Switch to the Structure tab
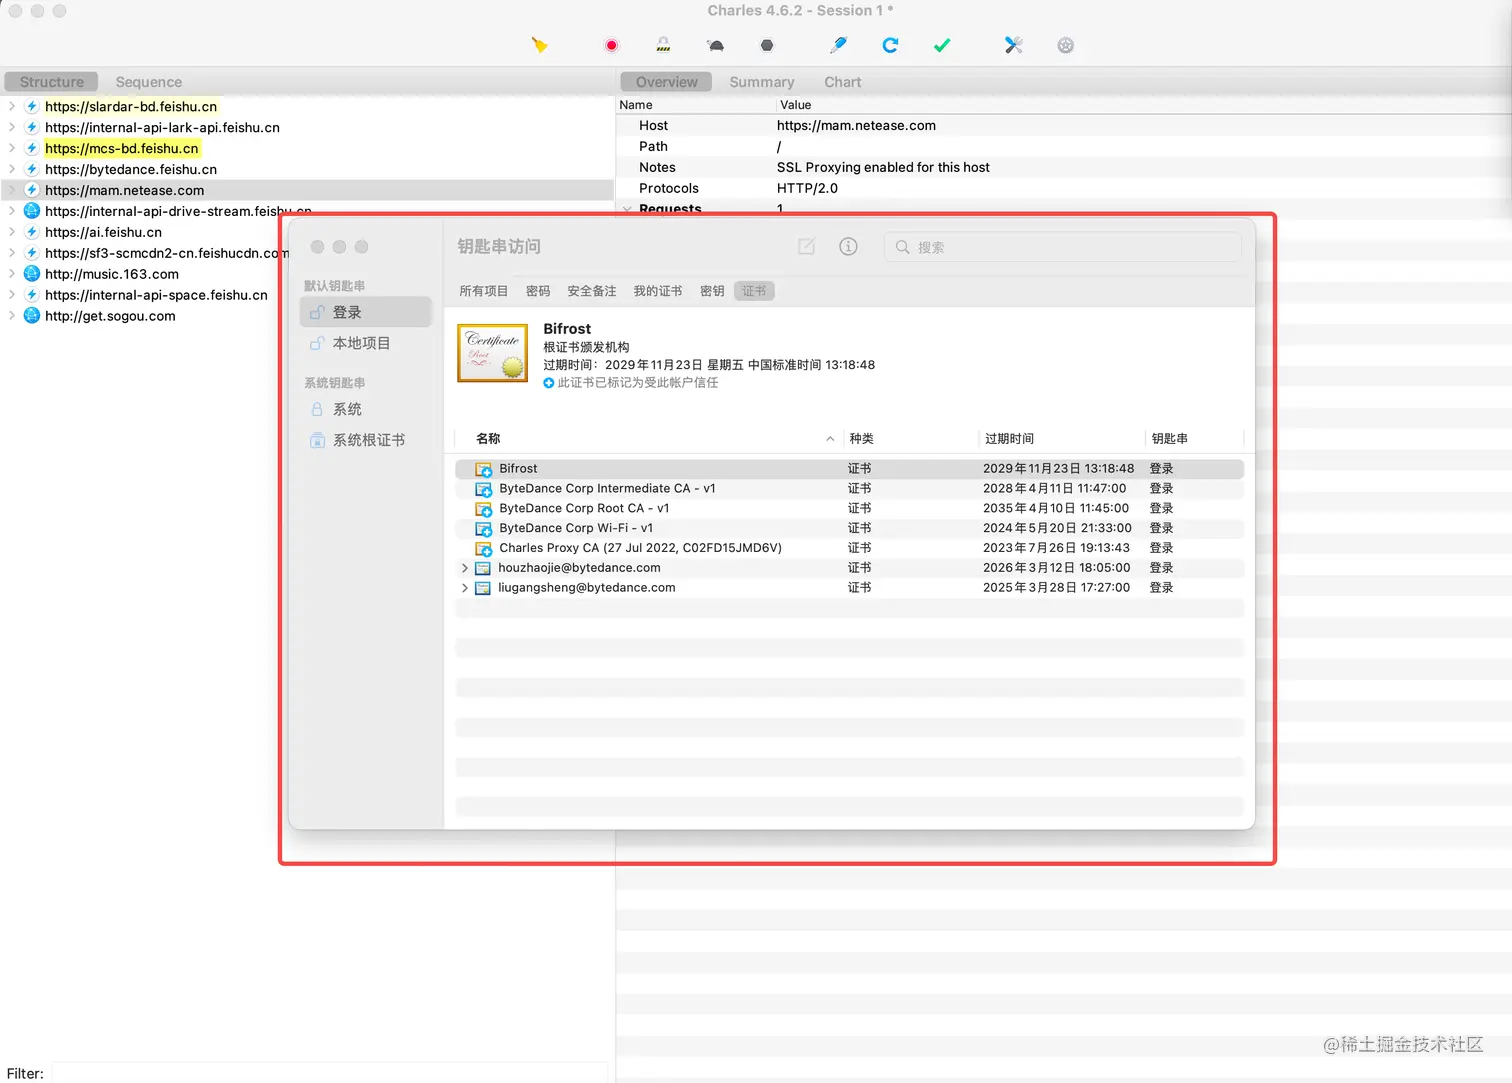 pos(51,82)
